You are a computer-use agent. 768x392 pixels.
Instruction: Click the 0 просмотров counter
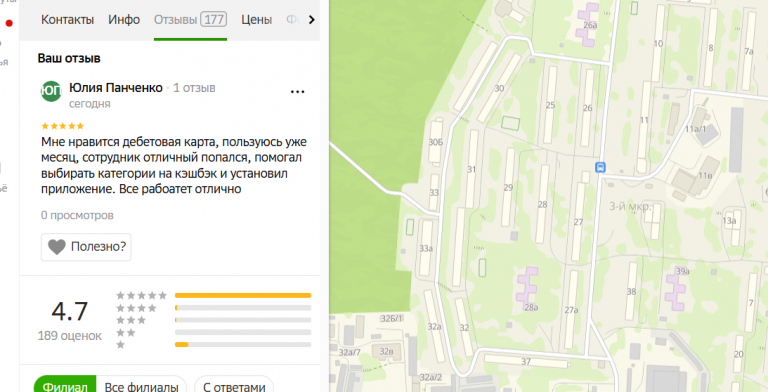77,216
